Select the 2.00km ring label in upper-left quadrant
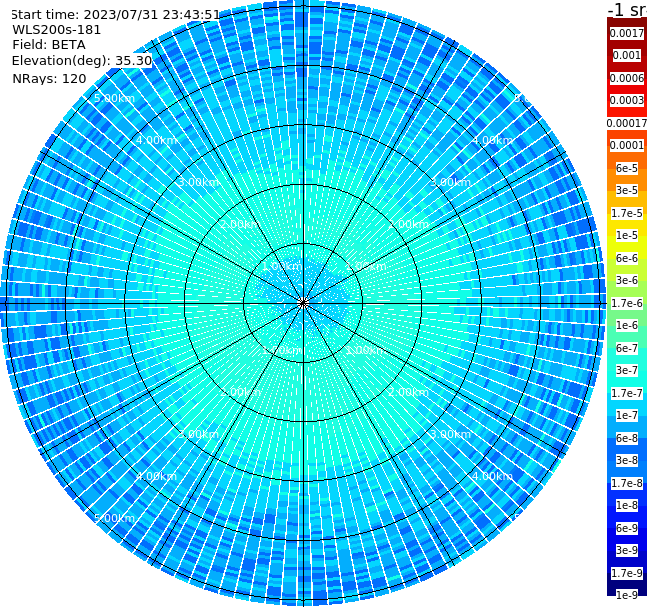647x607 pixels. tap(240, 224)
